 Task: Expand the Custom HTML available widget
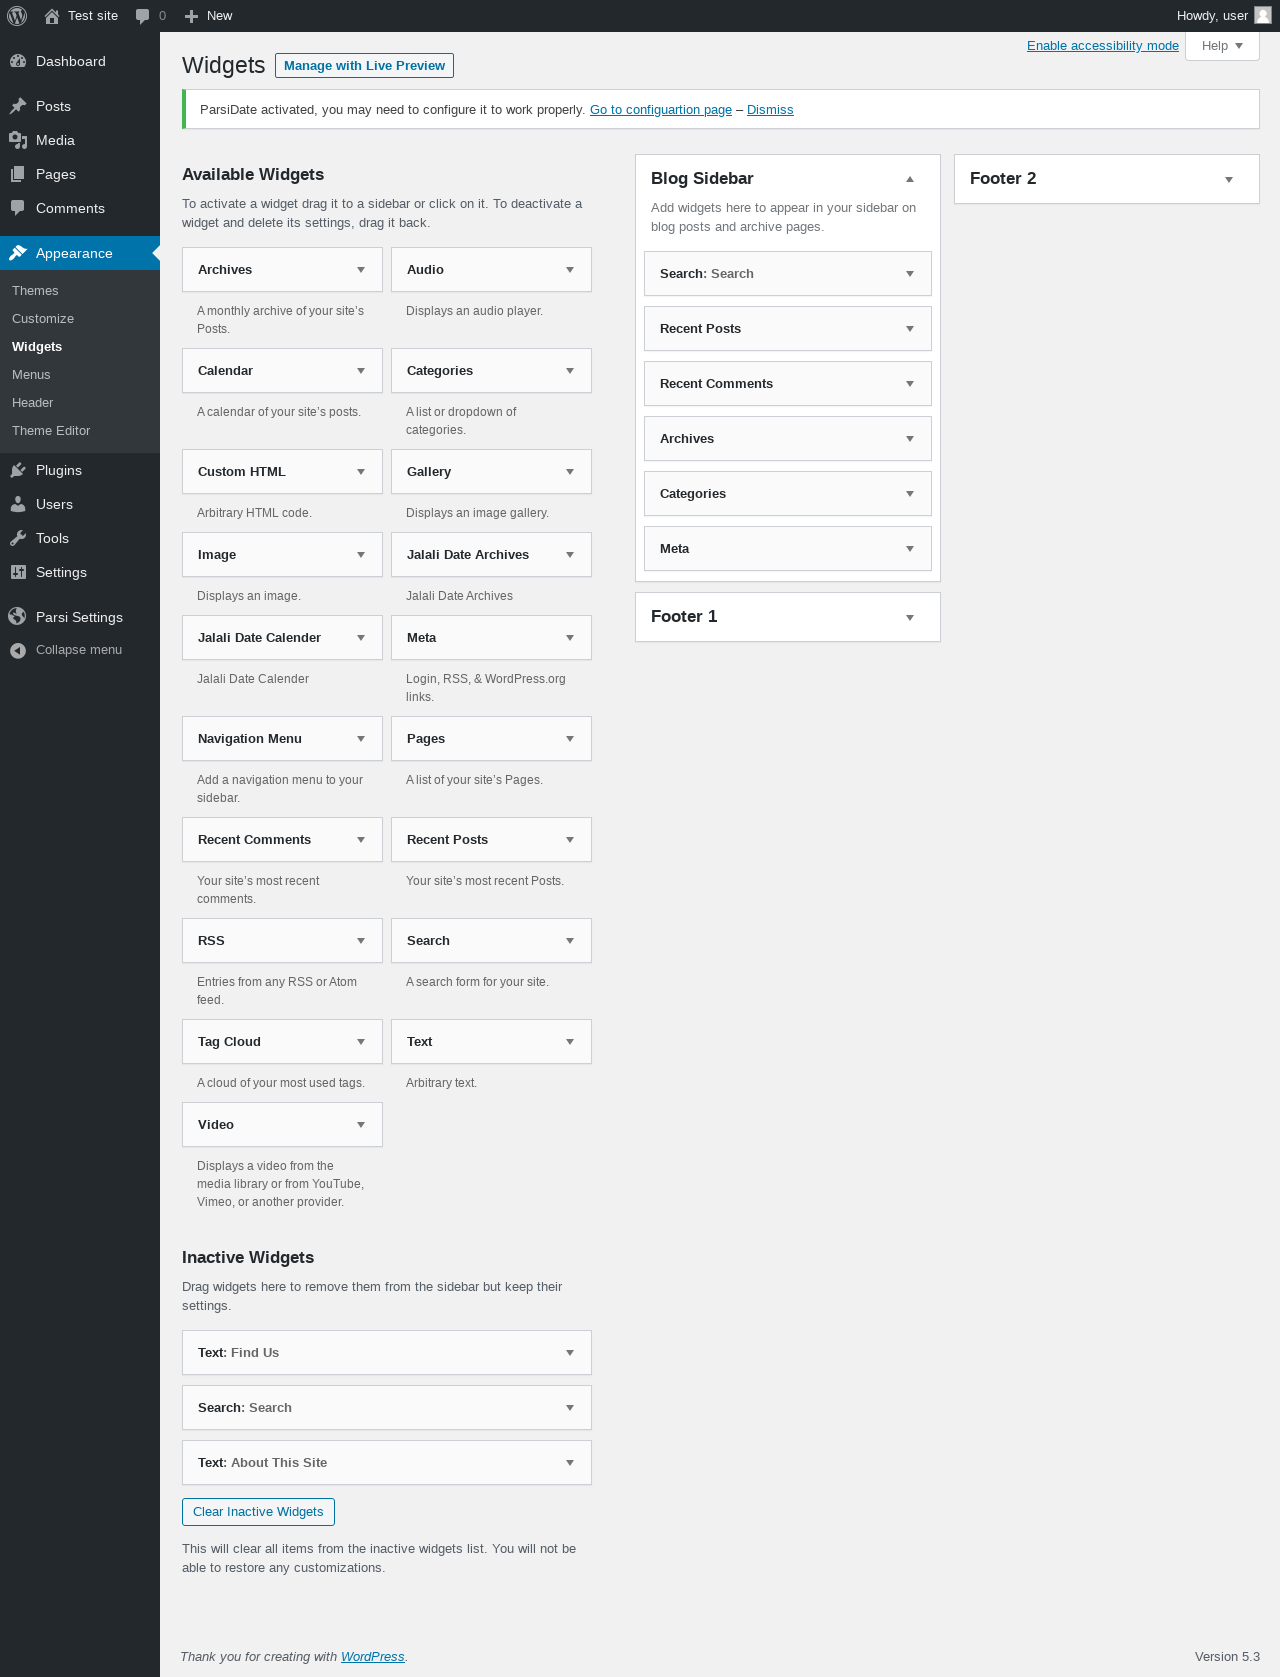(x=361, y=472)
